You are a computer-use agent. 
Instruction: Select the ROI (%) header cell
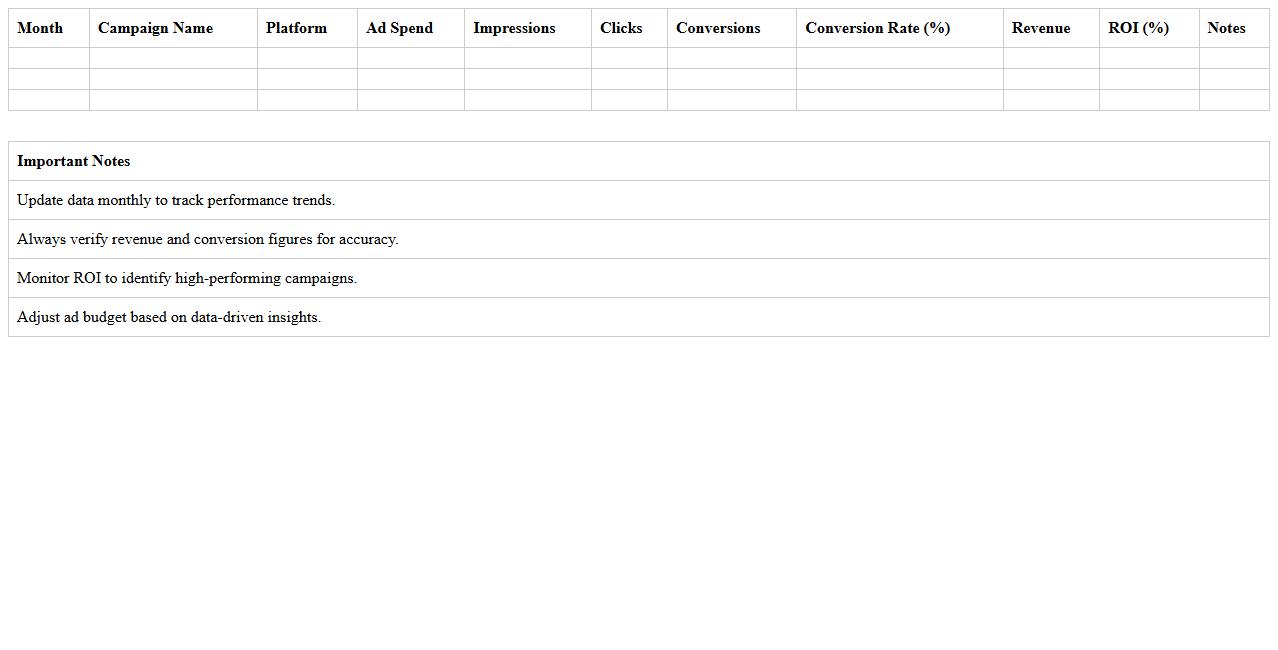click(x=1138, y=28)
